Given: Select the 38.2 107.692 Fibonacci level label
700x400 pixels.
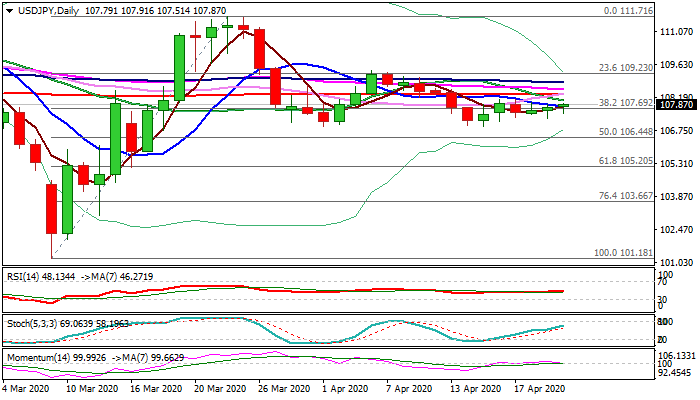Looking at the screenshot, I should [626, 103].
